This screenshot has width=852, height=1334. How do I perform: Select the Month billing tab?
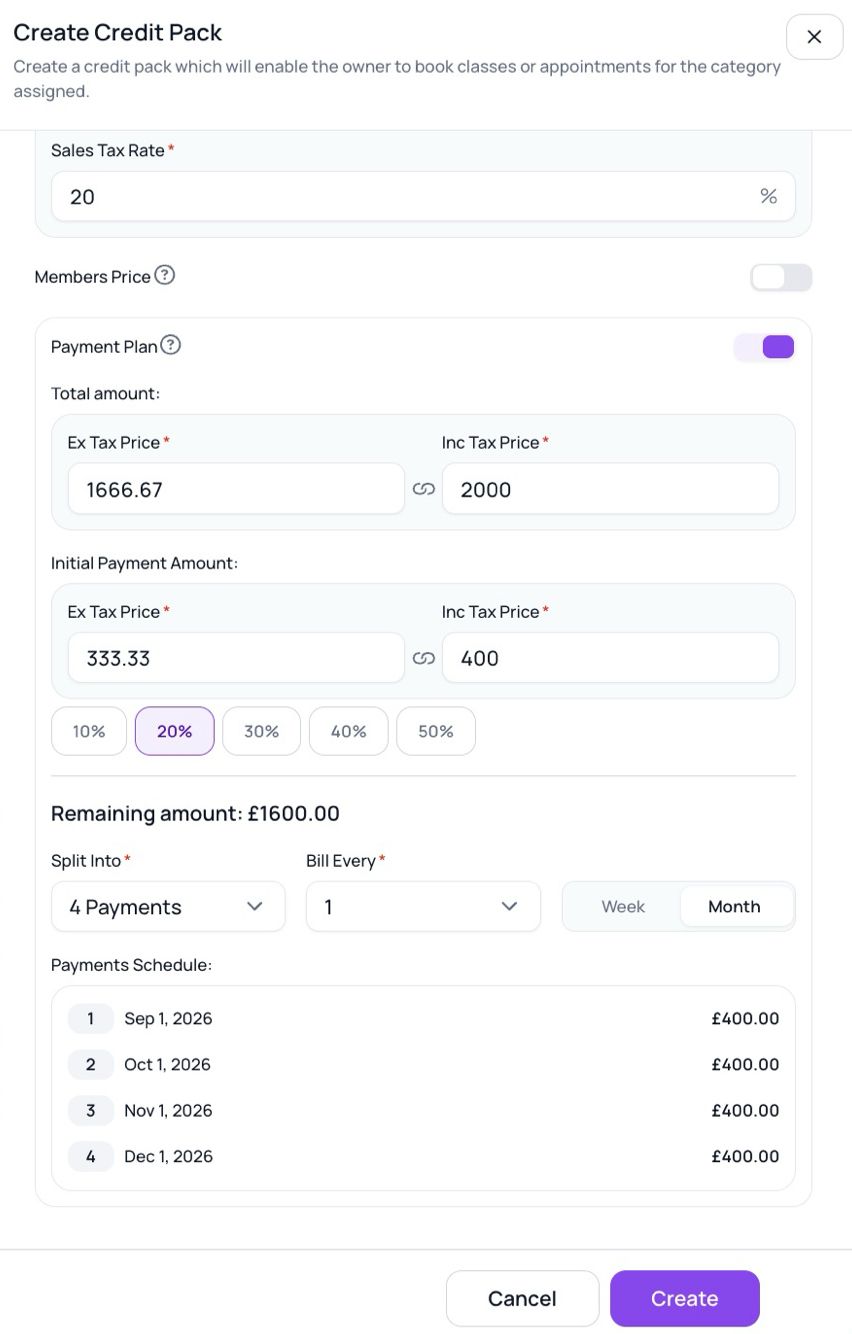coord(735,906)
